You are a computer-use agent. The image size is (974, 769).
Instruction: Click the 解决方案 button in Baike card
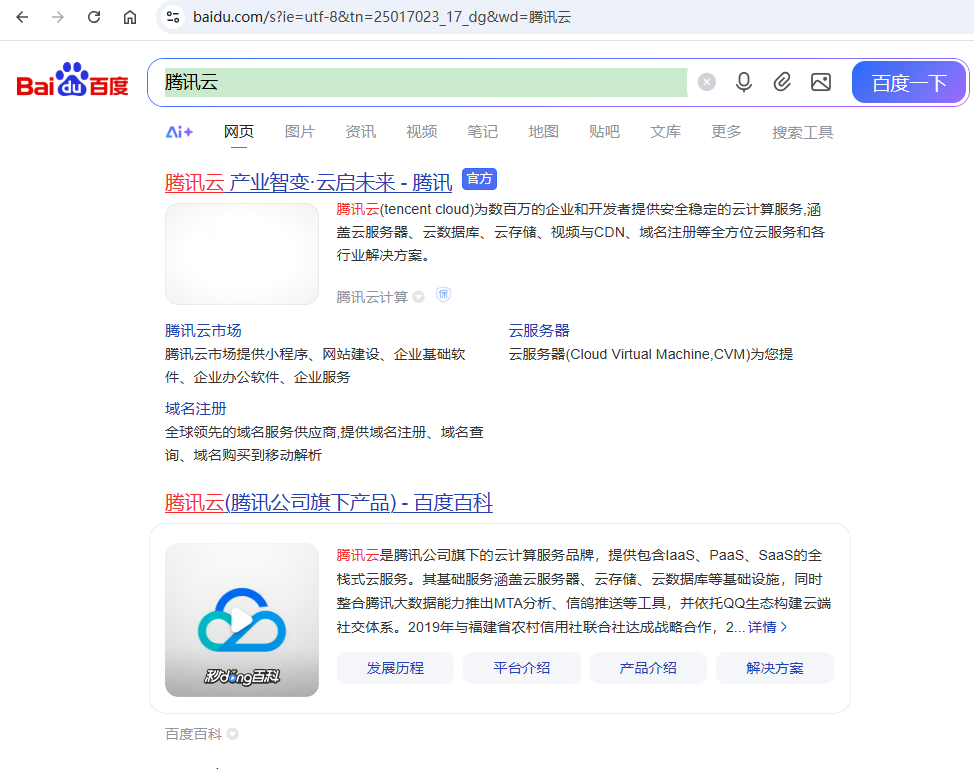(774, 668)
